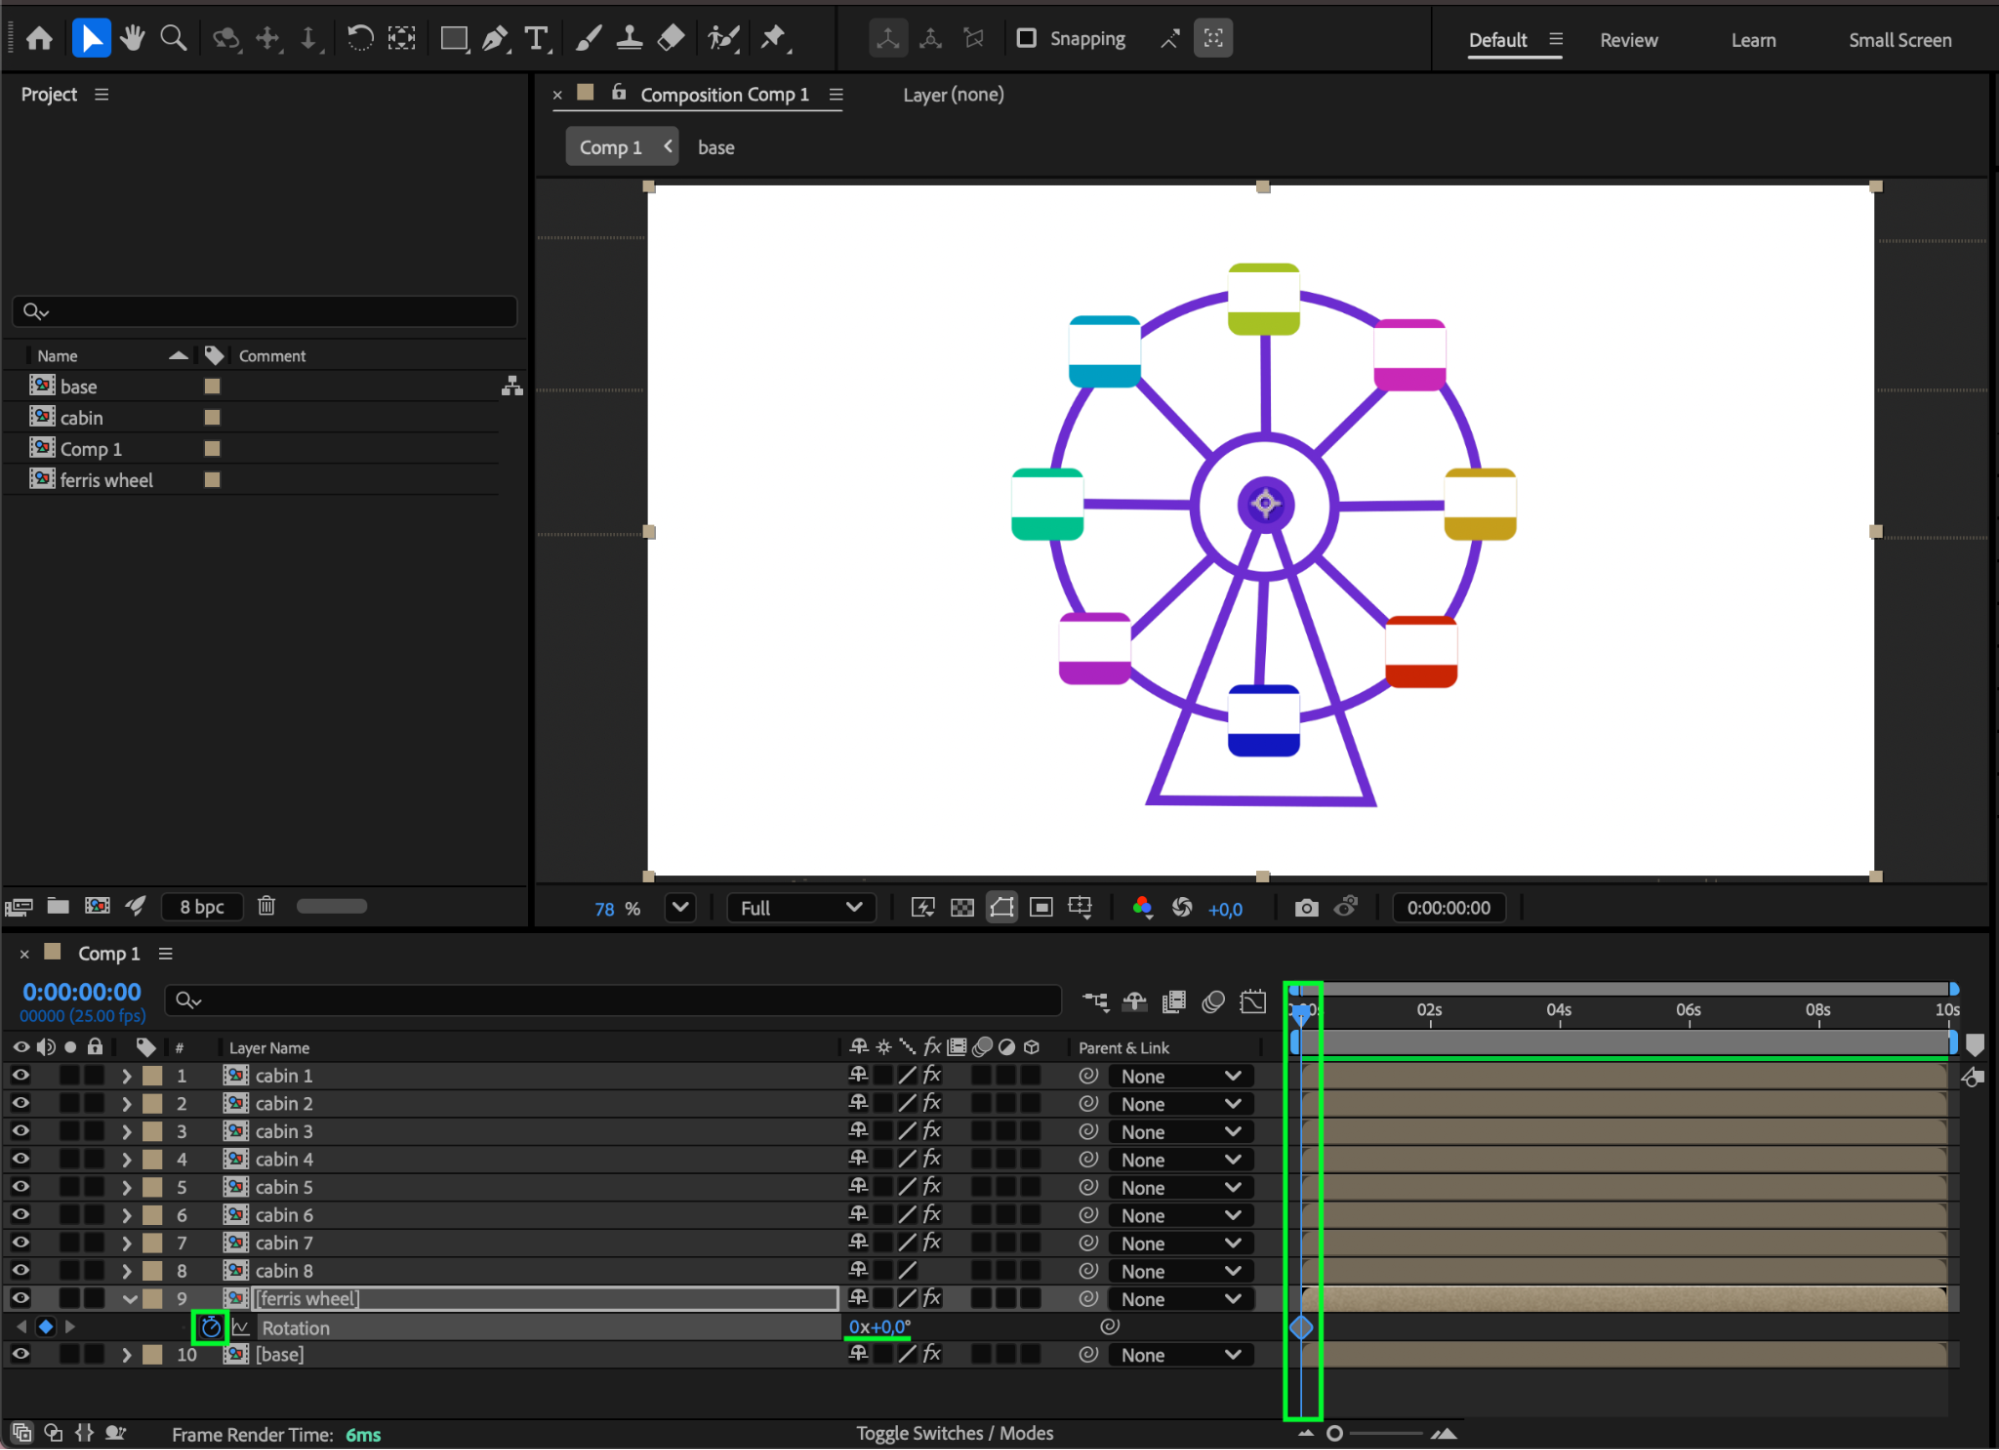This screenshot has height=1450, width=1999.
Task: Open the Comp 1 timeline panel menu
Action: 165,954
